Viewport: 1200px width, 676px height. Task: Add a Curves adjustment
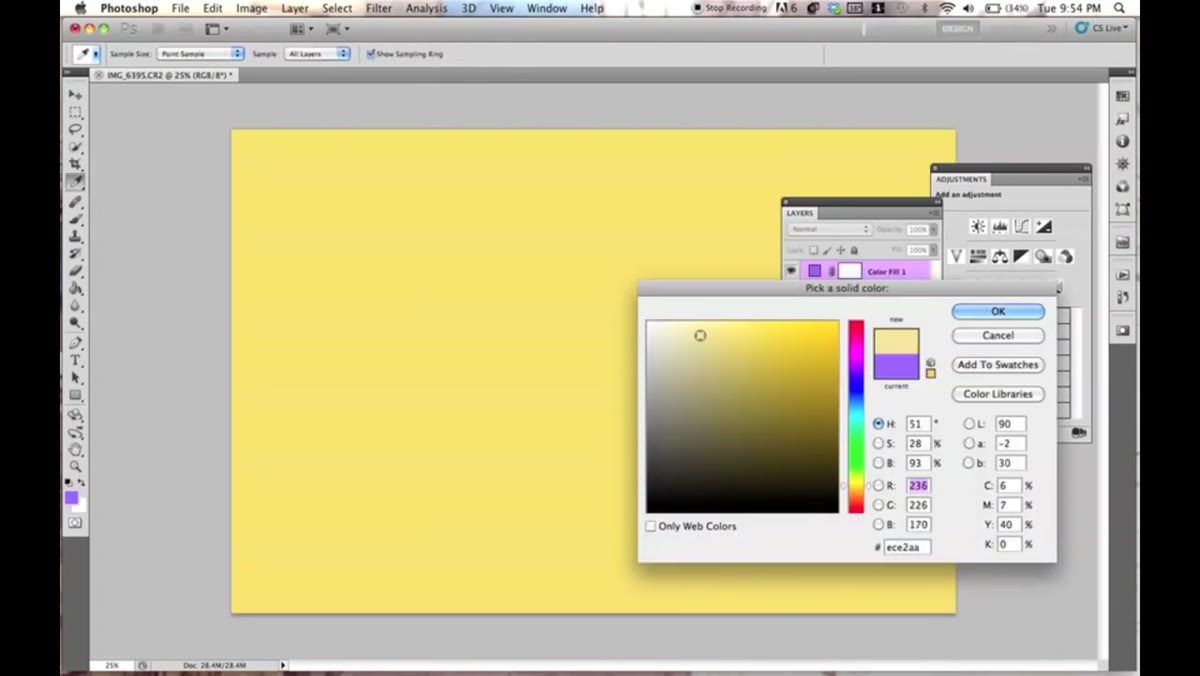(1022, 227)
